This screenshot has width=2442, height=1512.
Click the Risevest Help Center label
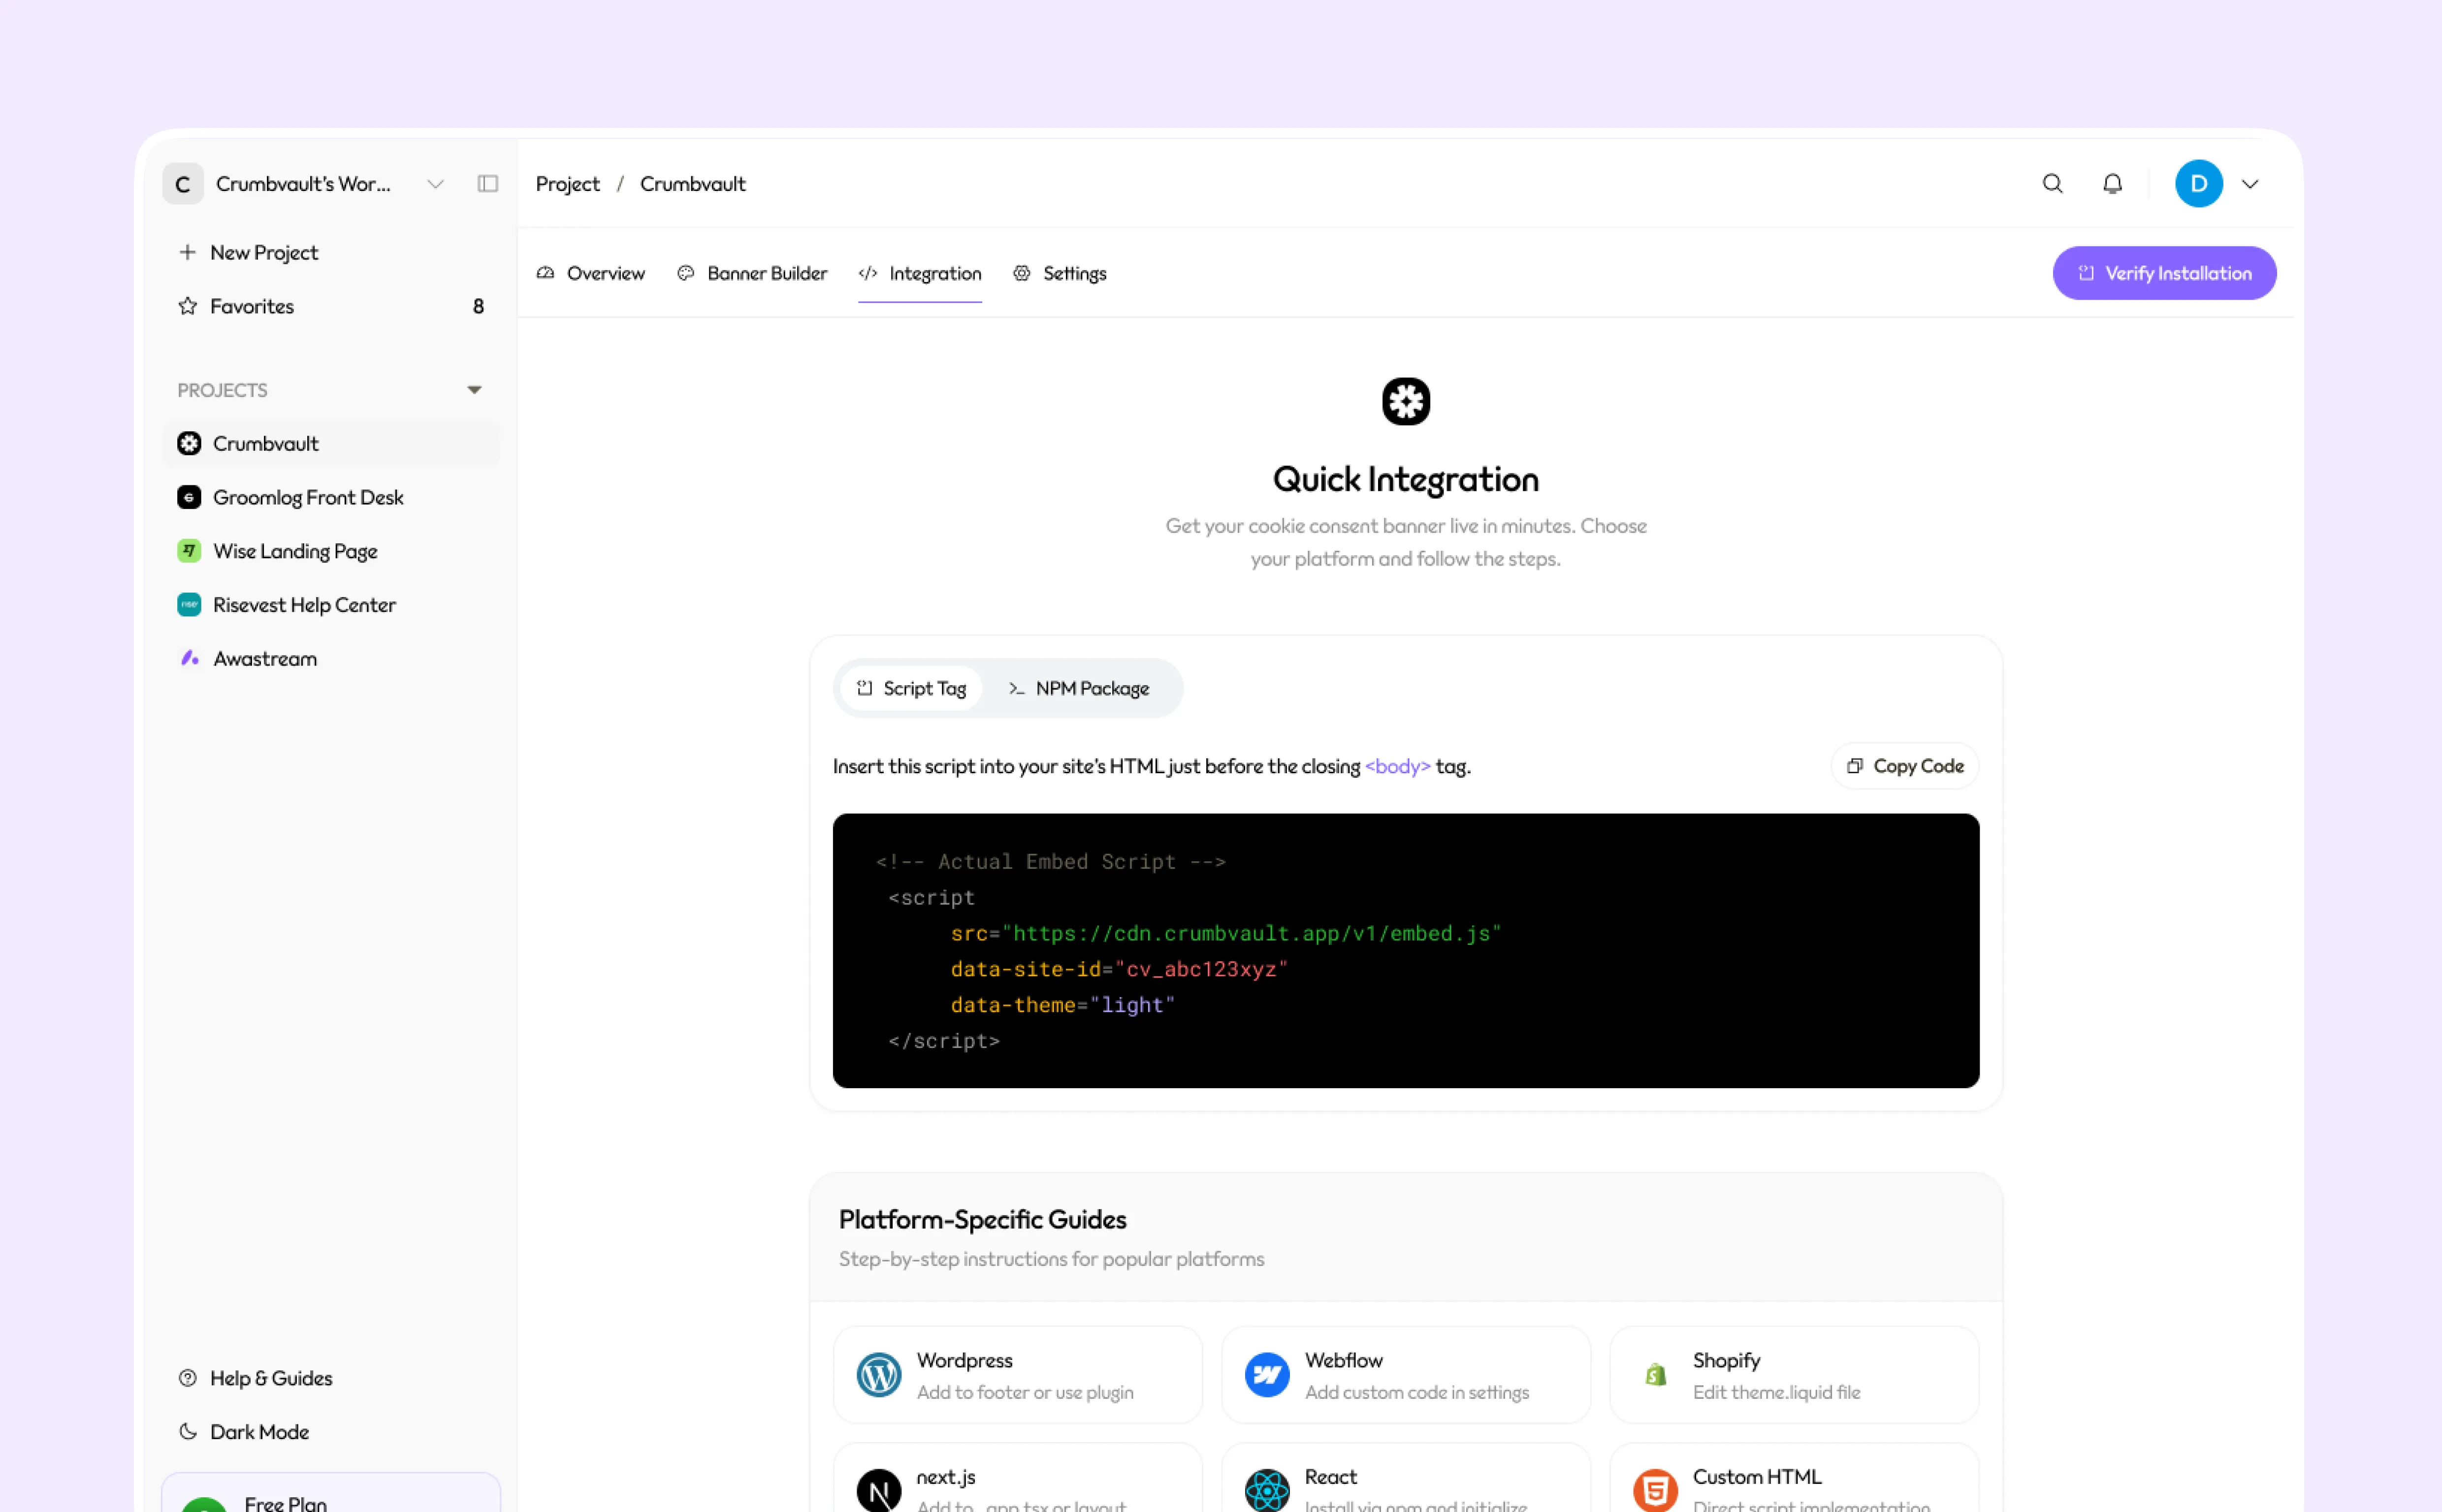coord(304,605)
